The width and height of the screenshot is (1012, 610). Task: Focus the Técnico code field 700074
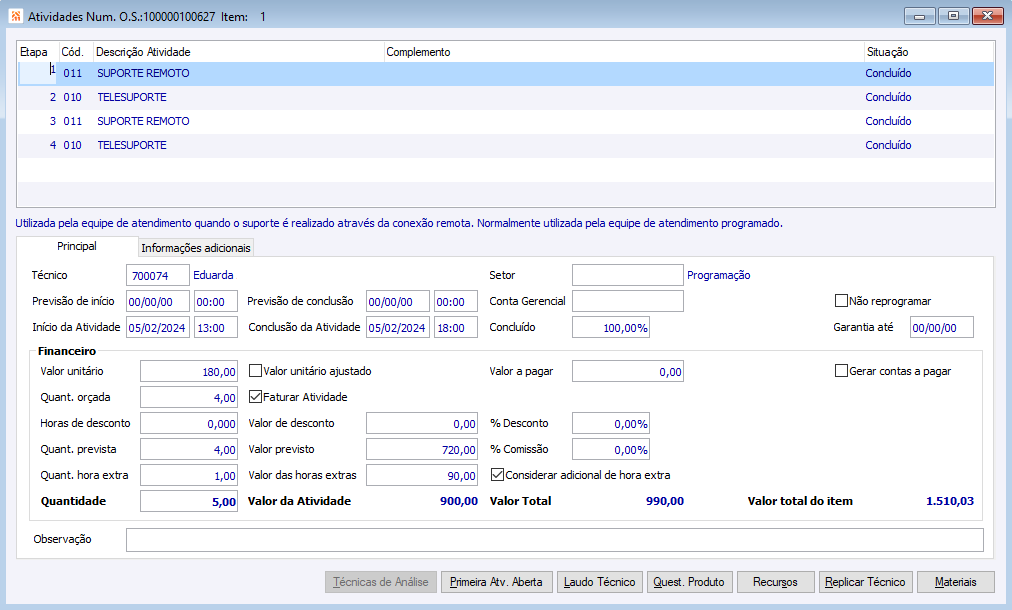(157, 275)
